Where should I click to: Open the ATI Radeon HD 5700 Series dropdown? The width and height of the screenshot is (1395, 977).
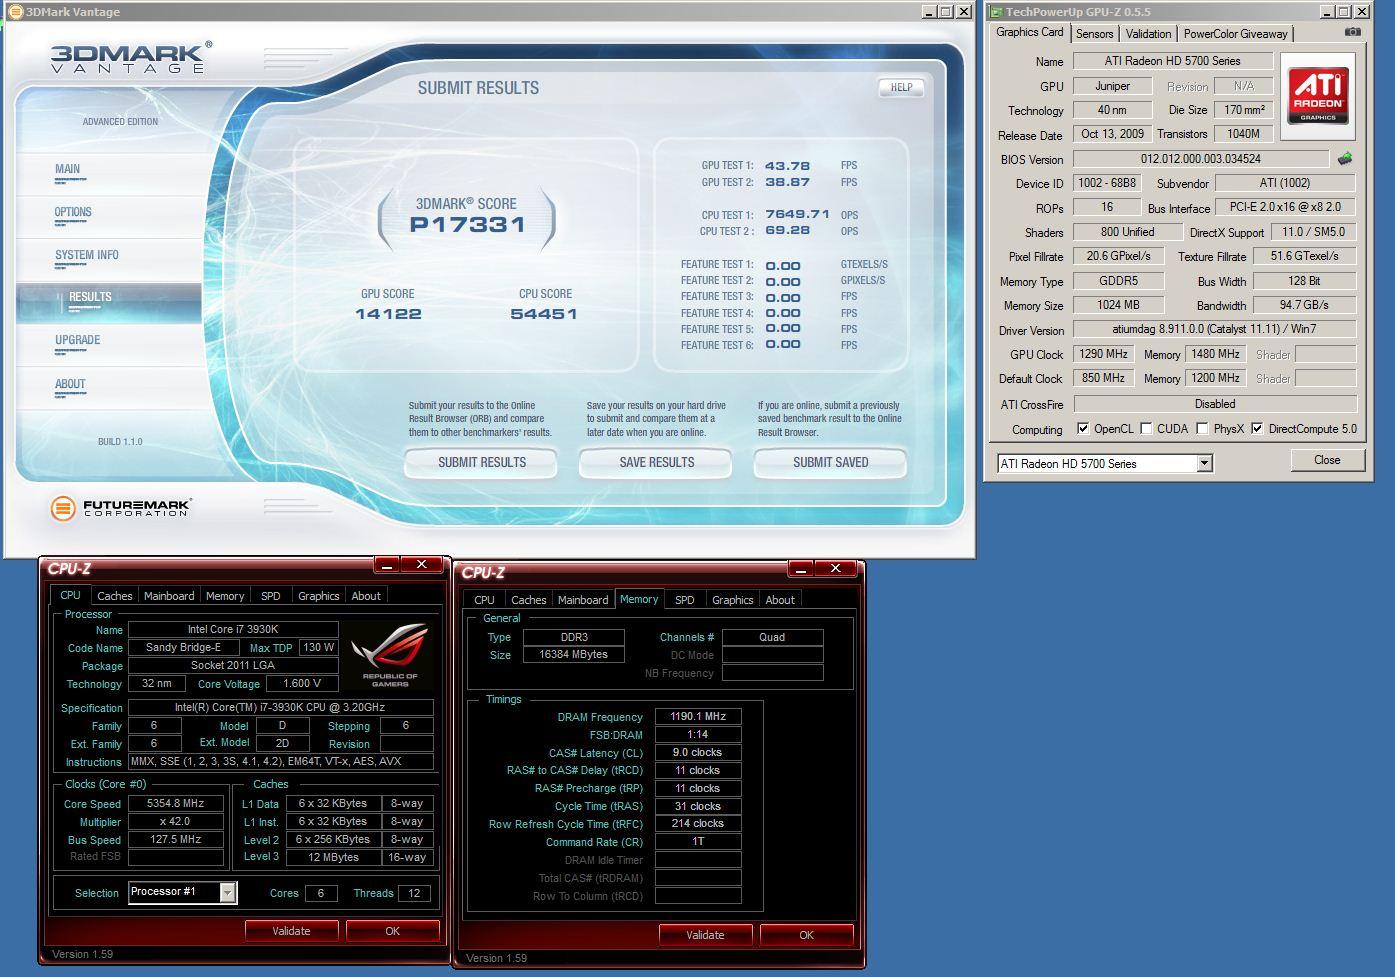(1204, 463)
